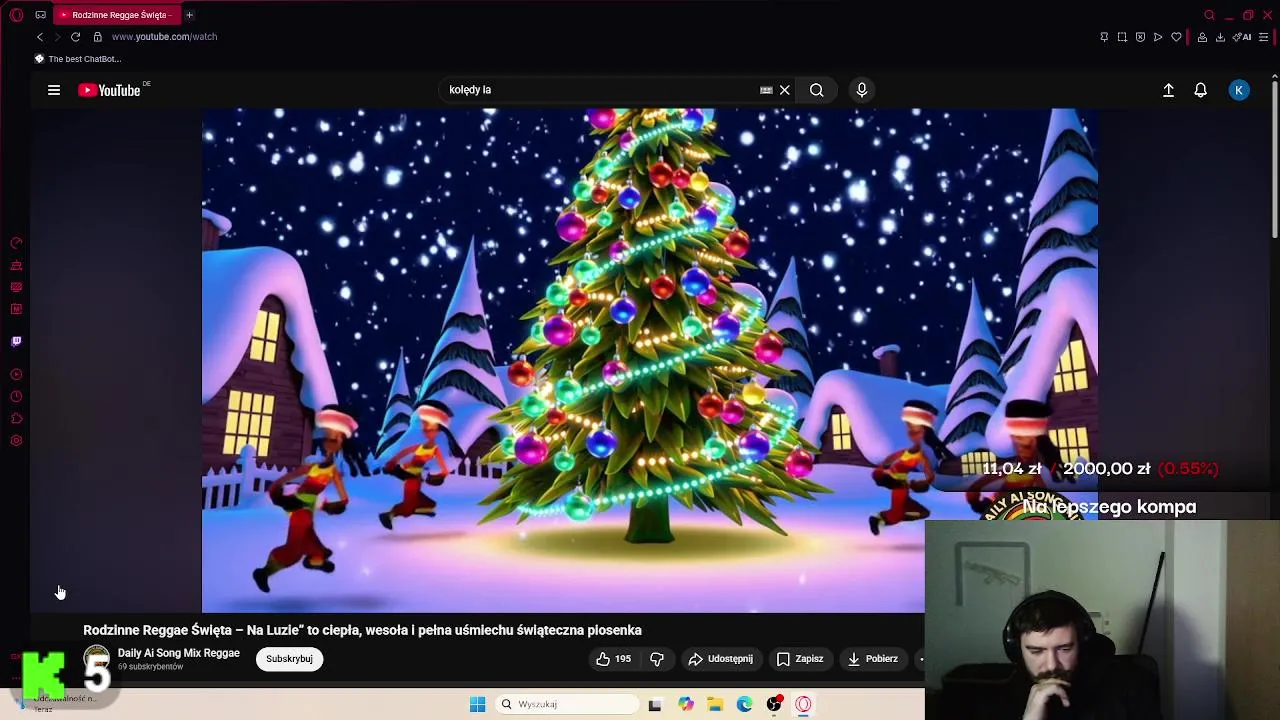Select the Rodzinne Reggae Święta browser tab
The width and height of the screenshot is (1280, 720).
(x=115, y=15)
